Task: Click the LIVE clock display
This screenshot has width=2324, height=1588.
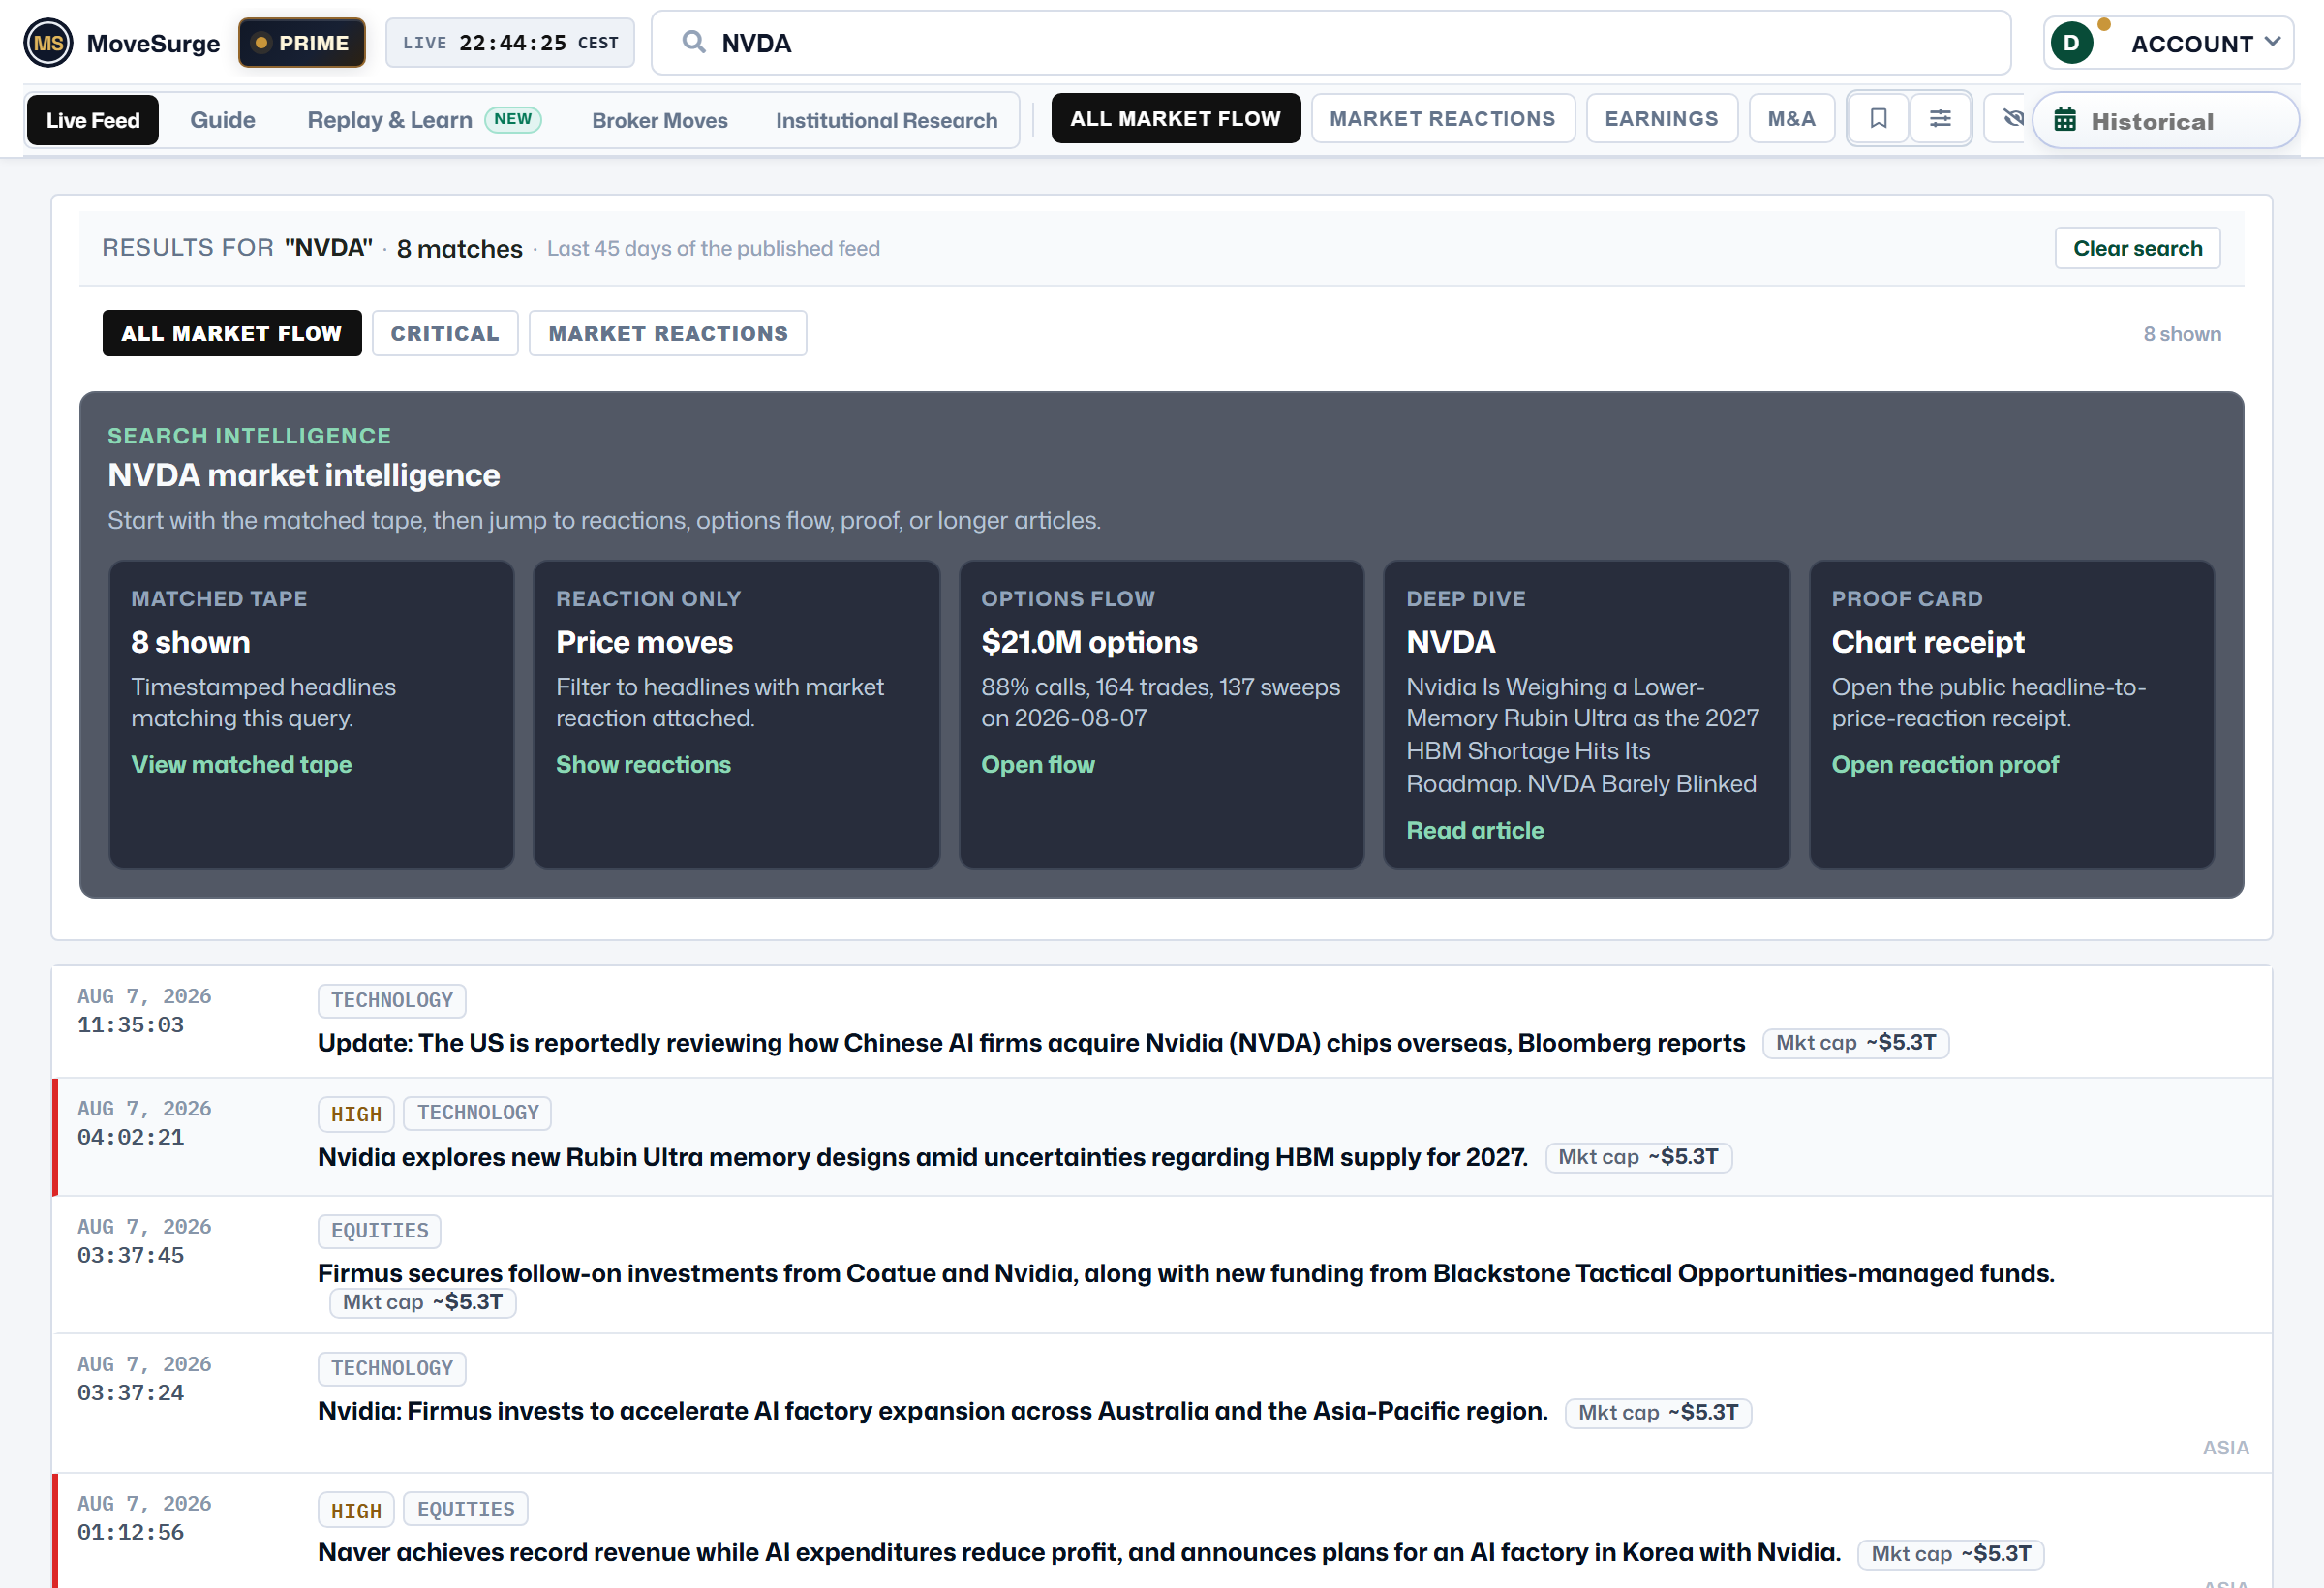Action: click(x=510, y=43)
